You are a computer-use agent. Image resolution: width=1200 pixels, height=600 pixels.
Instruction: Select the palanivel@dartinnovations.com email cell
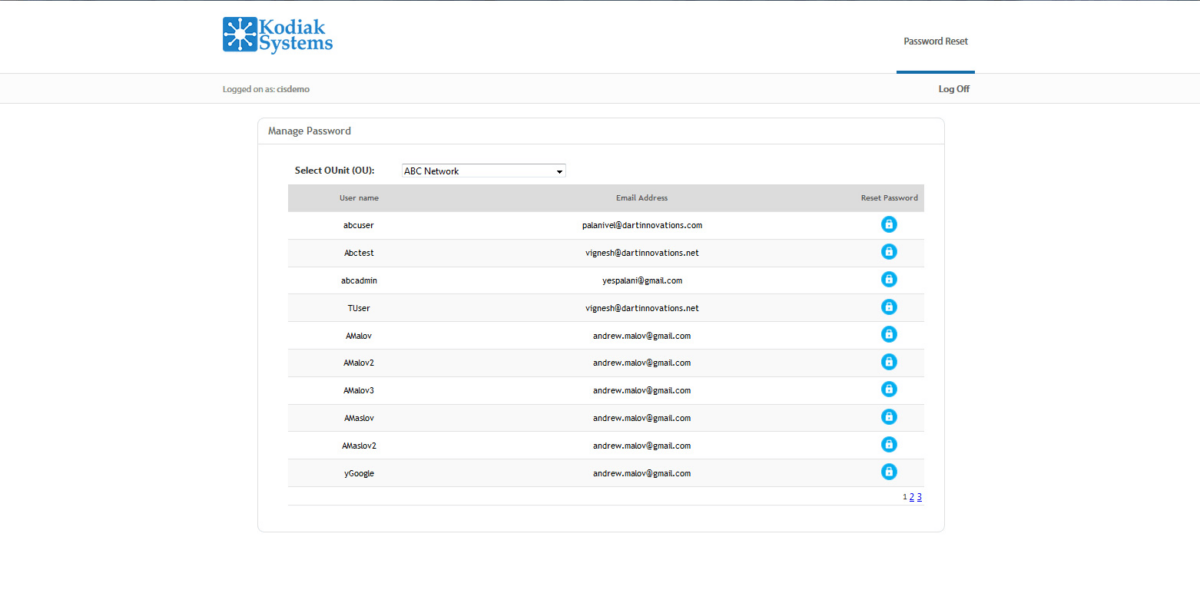click(x=641, y=225)
